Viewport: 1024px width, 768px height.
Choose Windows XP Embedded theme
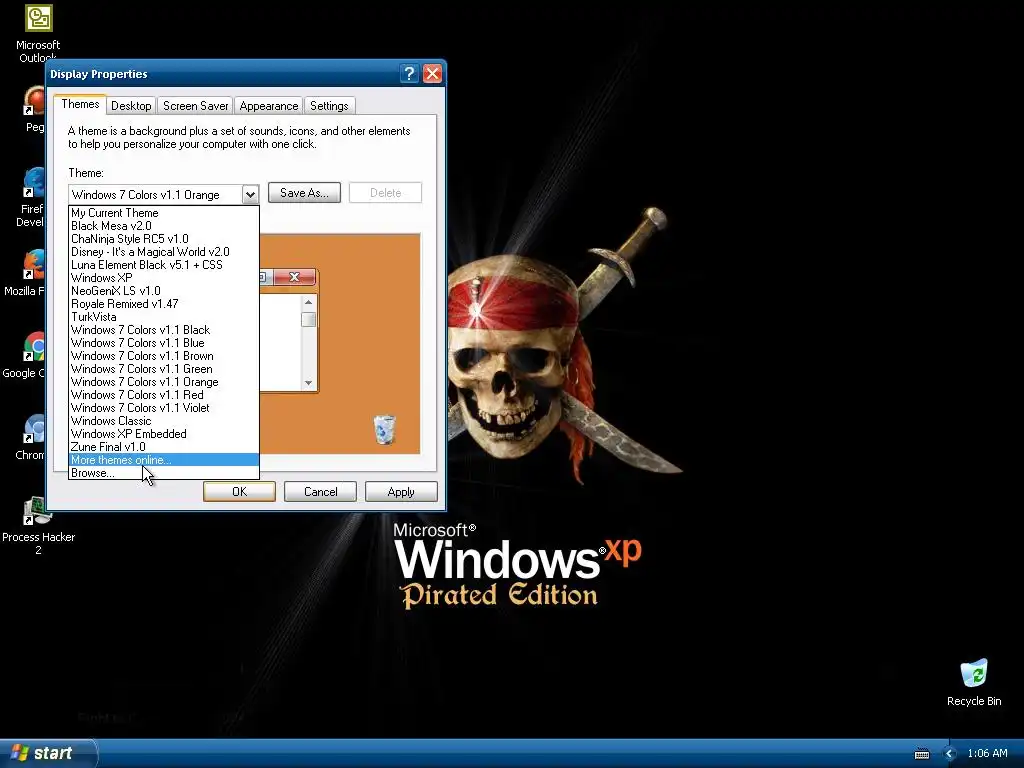(164, 434)
